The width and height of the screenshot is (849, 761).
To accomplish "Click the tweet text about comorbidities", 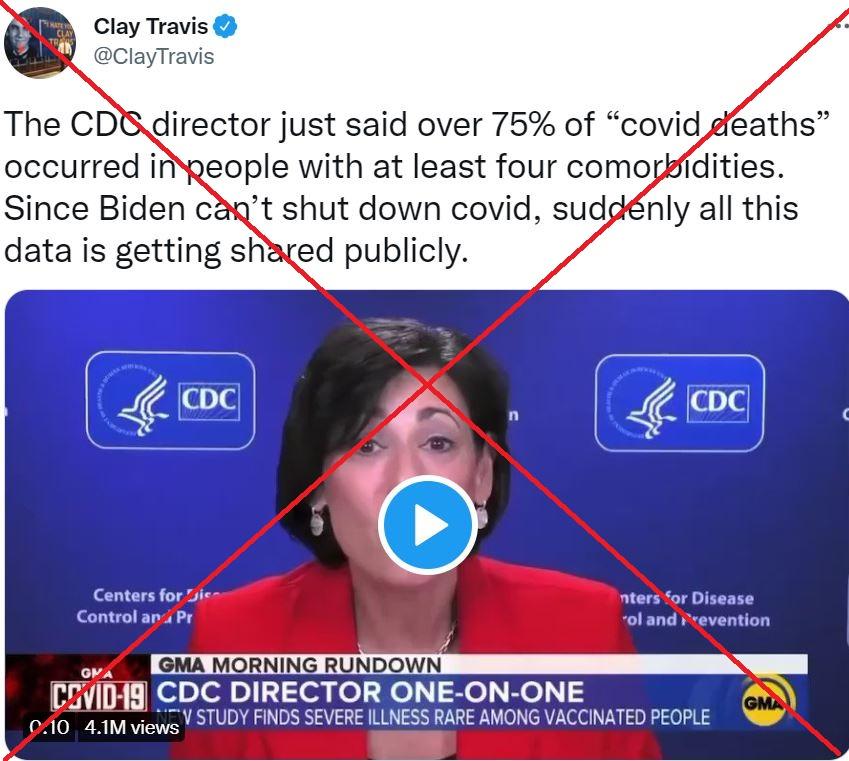I will 417,187.
